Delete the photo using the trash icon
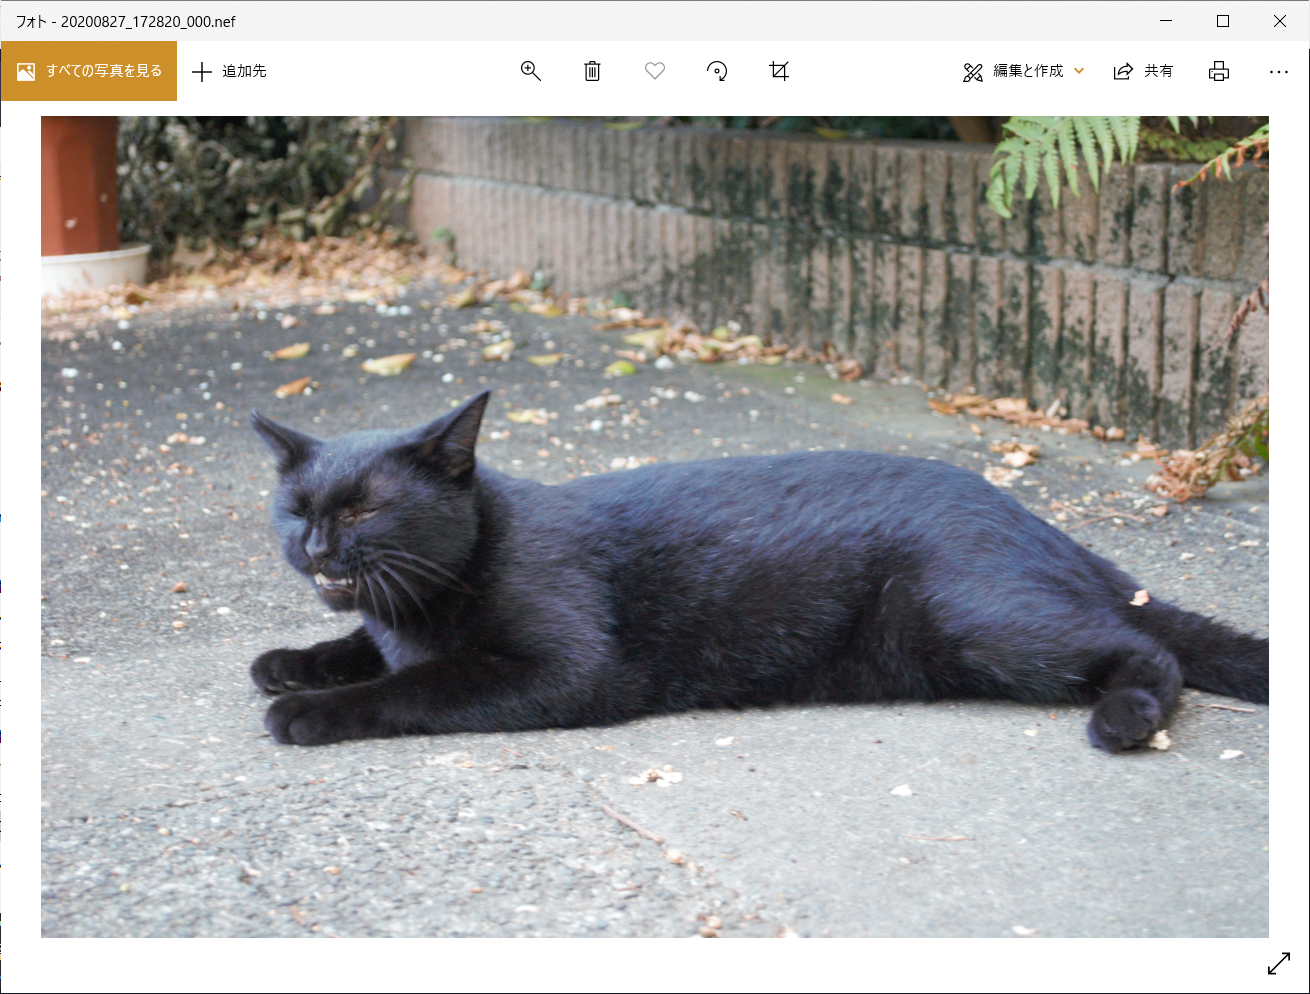The image size is (1310, 994). click(x=592, y=71)
